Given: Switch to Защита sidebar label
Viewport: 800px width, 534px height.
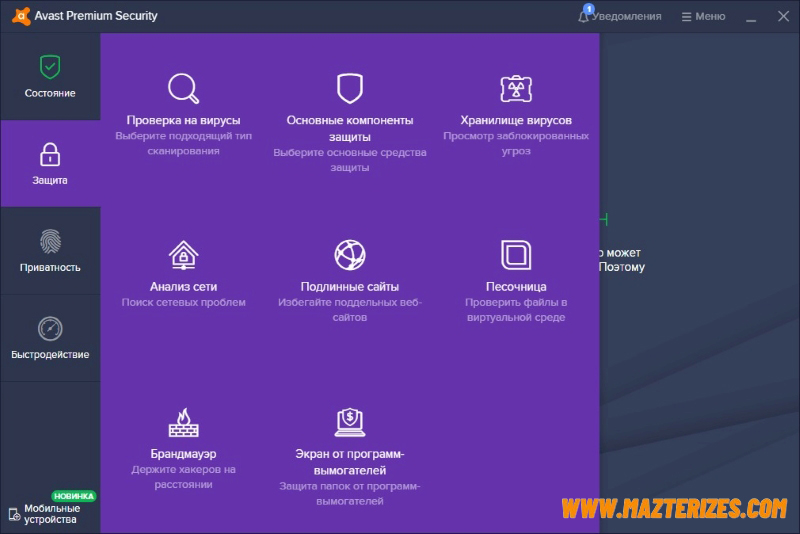Looking at the screenshot, I should (x=50, y=180).
